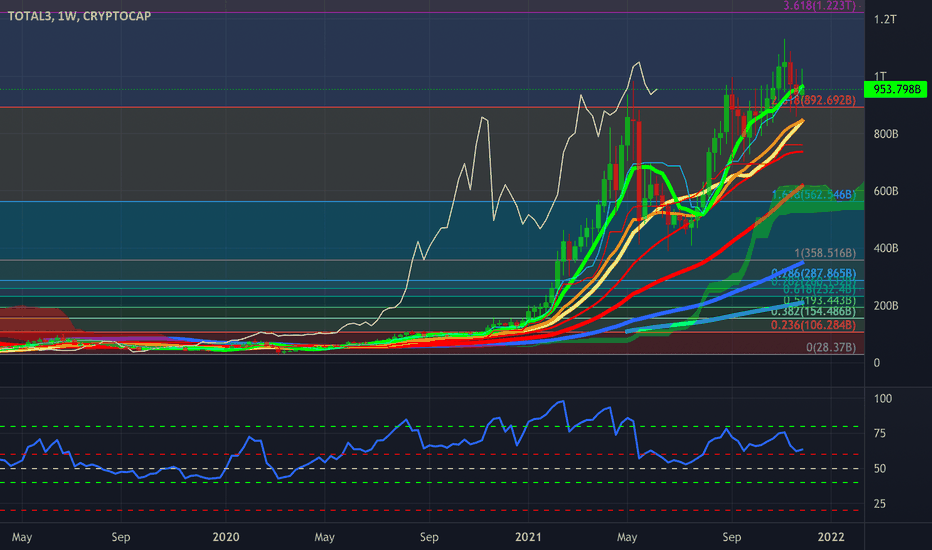932x550 pixels.
Task: Click the 0.5(193.443B) Fibonacci label
Action: click(x=819, y=300)
